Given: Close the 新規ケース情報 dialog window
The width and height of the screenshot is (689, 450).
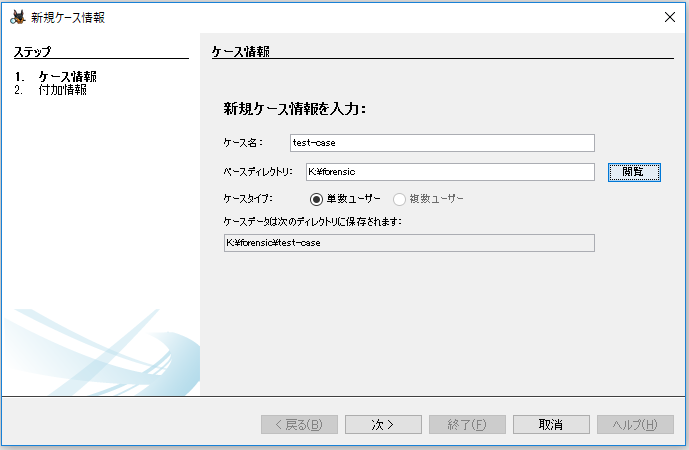Looking at the screenshot, I should 669,17.
